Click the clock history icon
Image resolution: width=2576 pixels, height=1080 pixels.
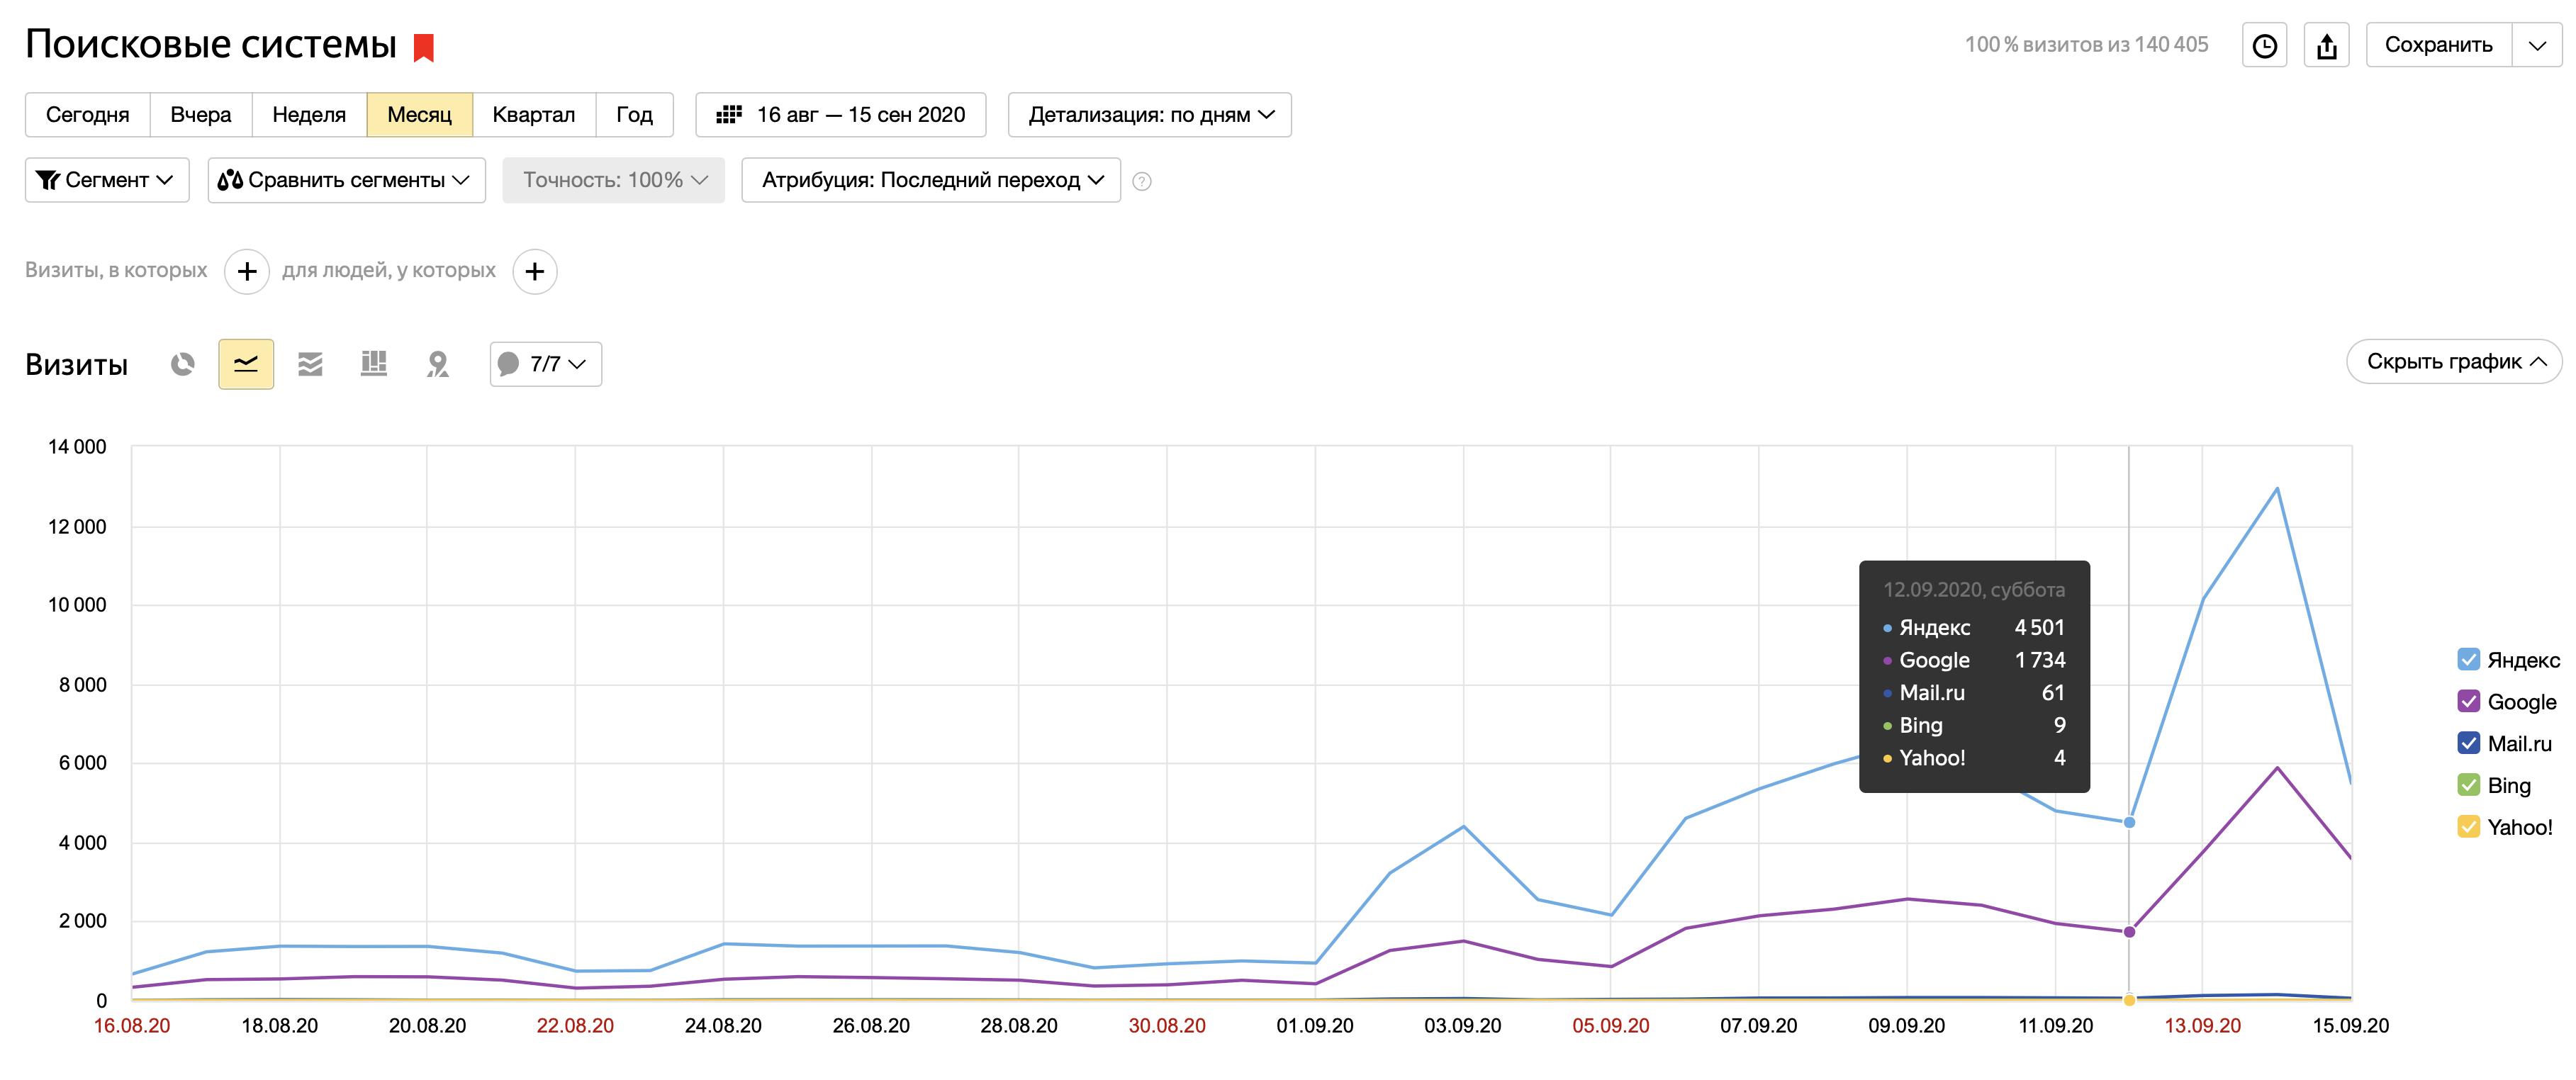coord(2264,46)
